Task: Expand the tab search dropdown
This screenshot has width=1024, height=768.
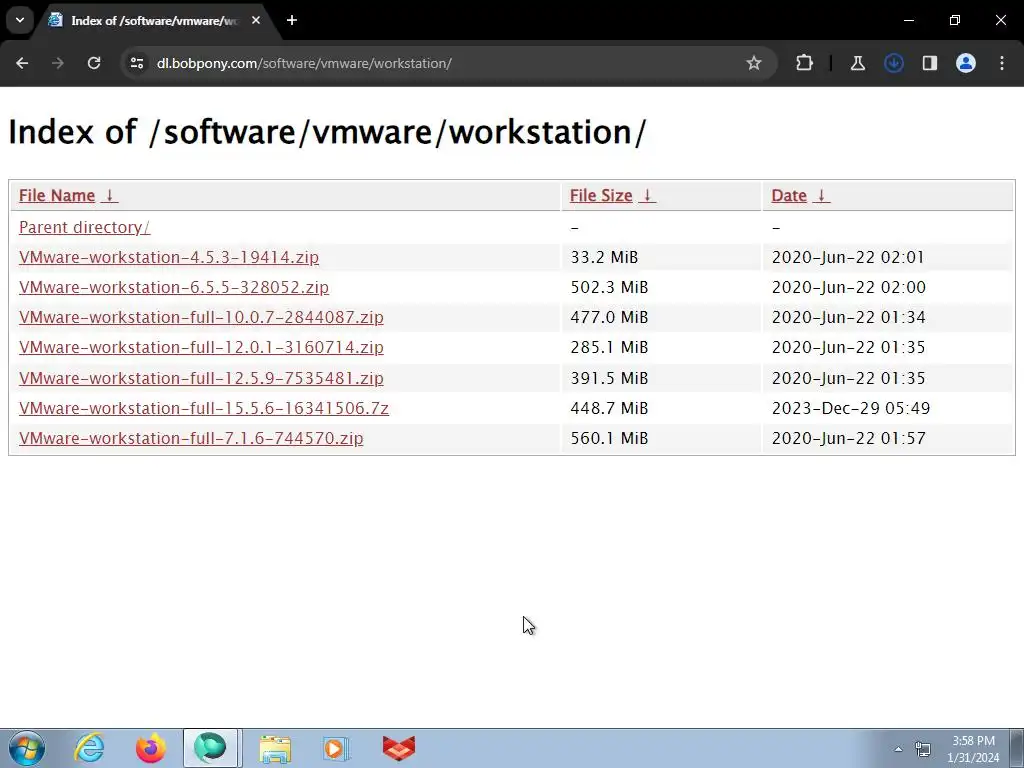Action: click(20, 20)
